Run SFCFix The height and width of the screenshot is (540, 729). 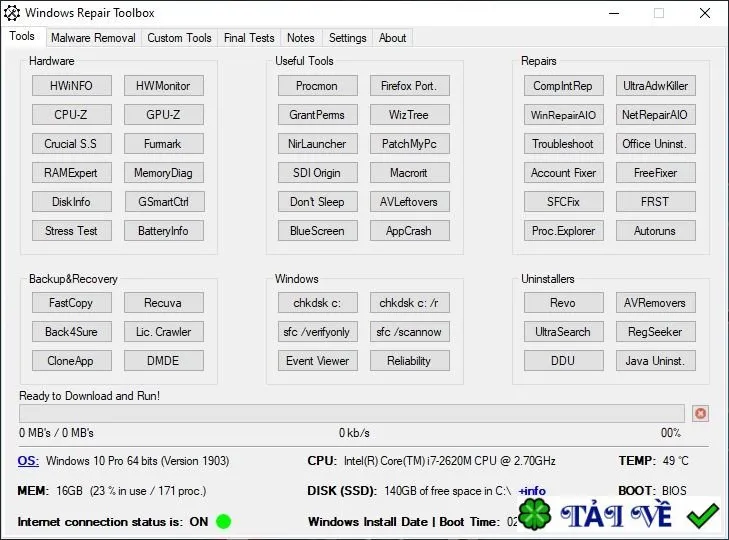[563, 201]
